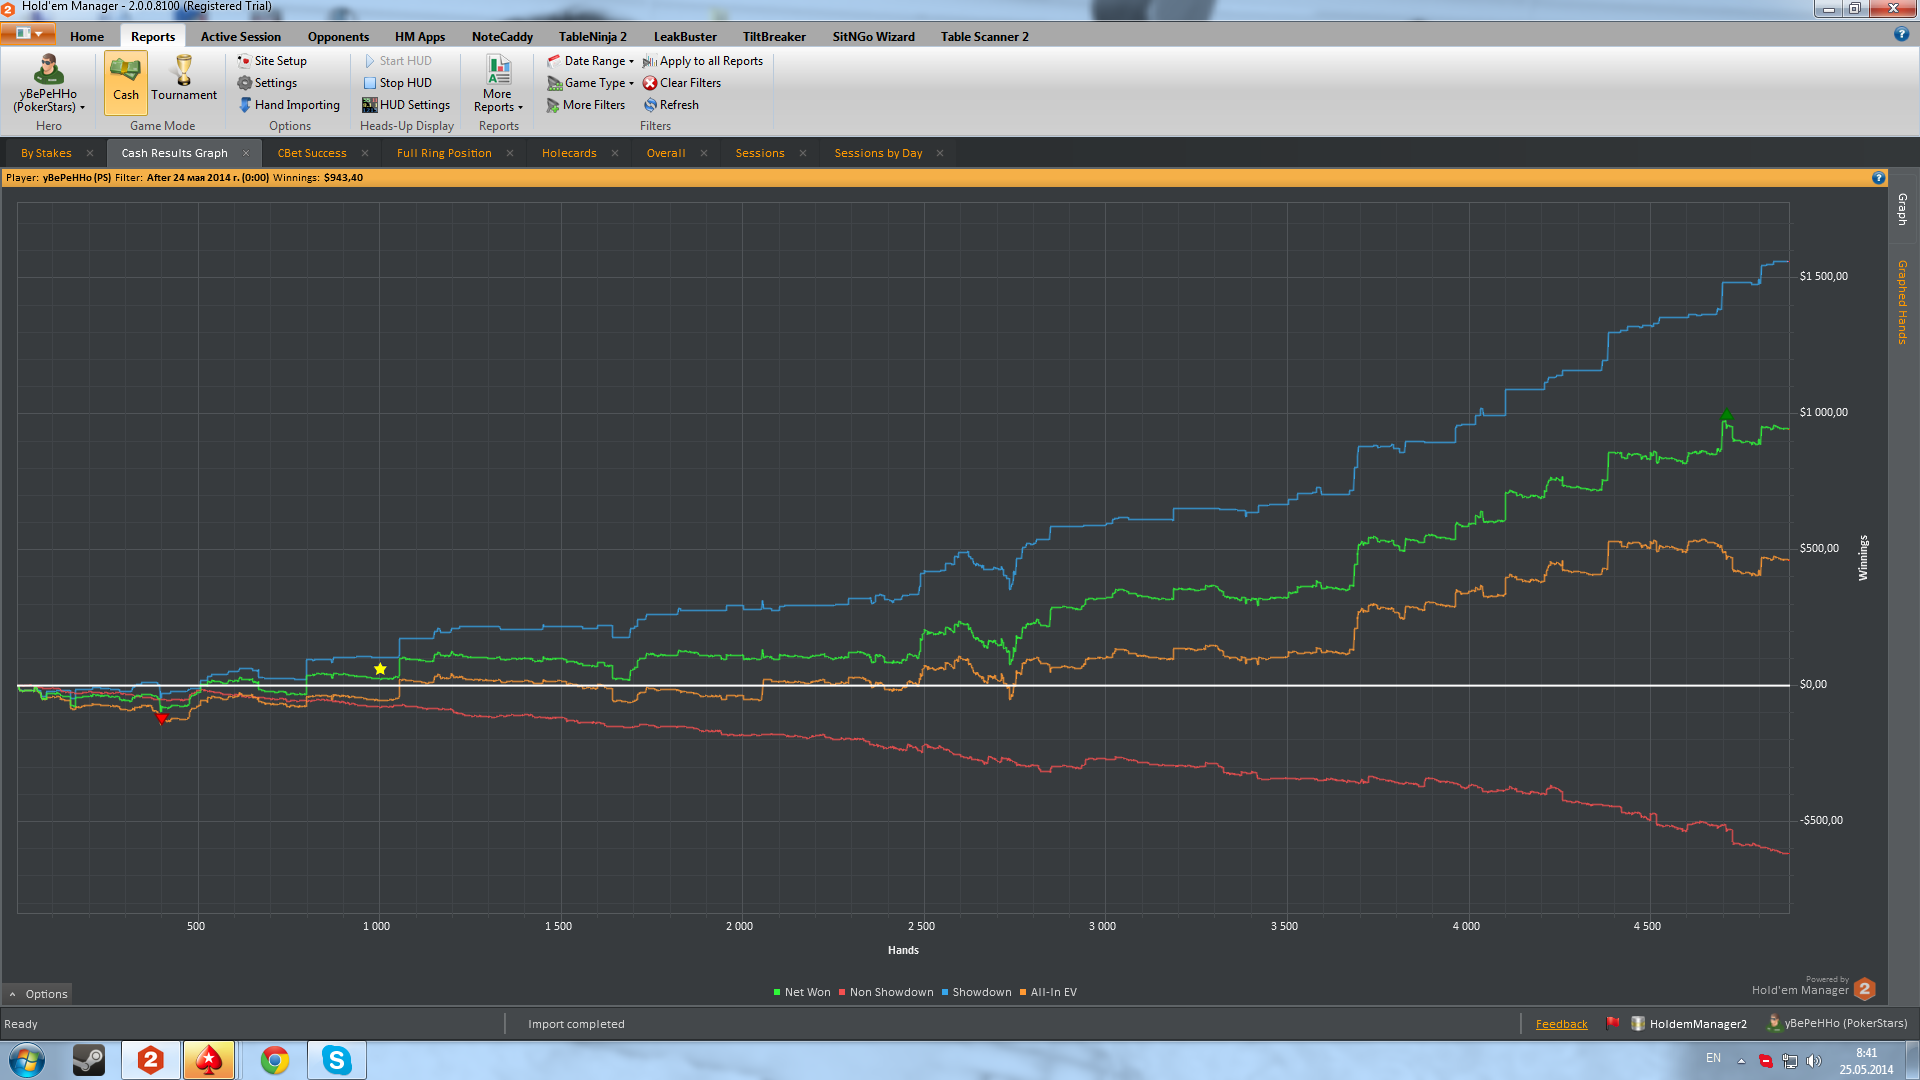Image resolution: width=1920 pixels, height=1080 pixels.
Task: Open the TiltBreaker tab
Action: (x=774, y=37)
